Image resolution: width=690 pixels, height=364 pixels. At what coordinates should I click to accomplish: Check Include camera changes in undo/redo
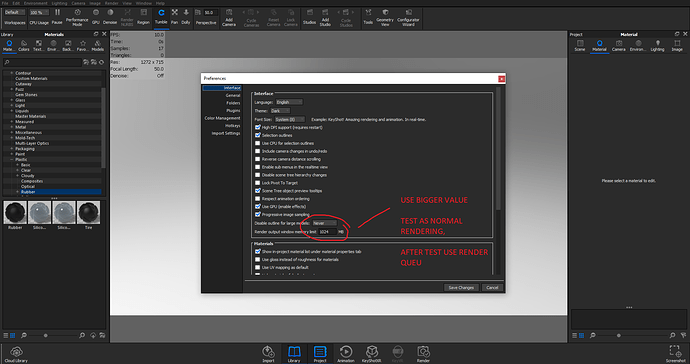click(258, 151)
